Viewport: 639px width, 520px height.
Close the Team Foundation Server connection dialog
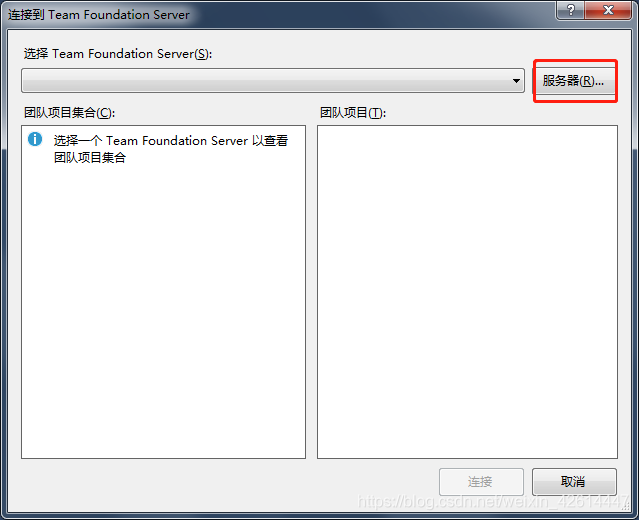click(x=608, y=10)
